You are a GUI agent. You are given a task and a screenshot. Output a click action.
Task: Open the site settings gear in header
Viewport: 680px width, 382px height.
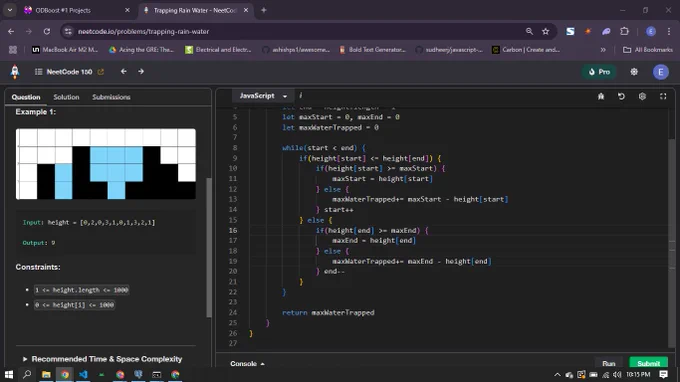[x=634, y=72]
